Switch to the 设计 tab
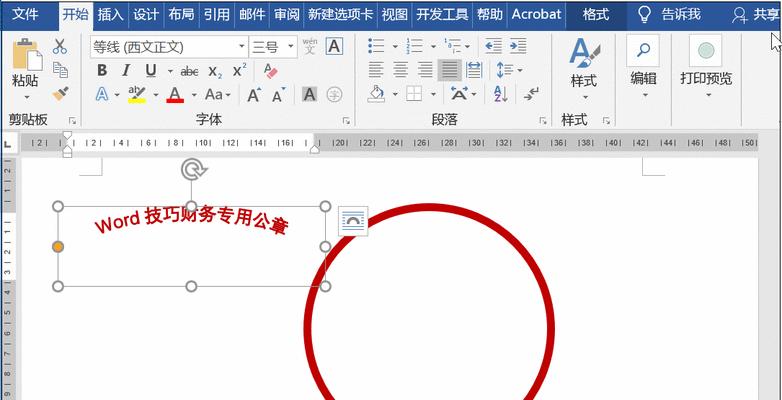The height and width of the screenshot is (400, 782). click(146, 14)
